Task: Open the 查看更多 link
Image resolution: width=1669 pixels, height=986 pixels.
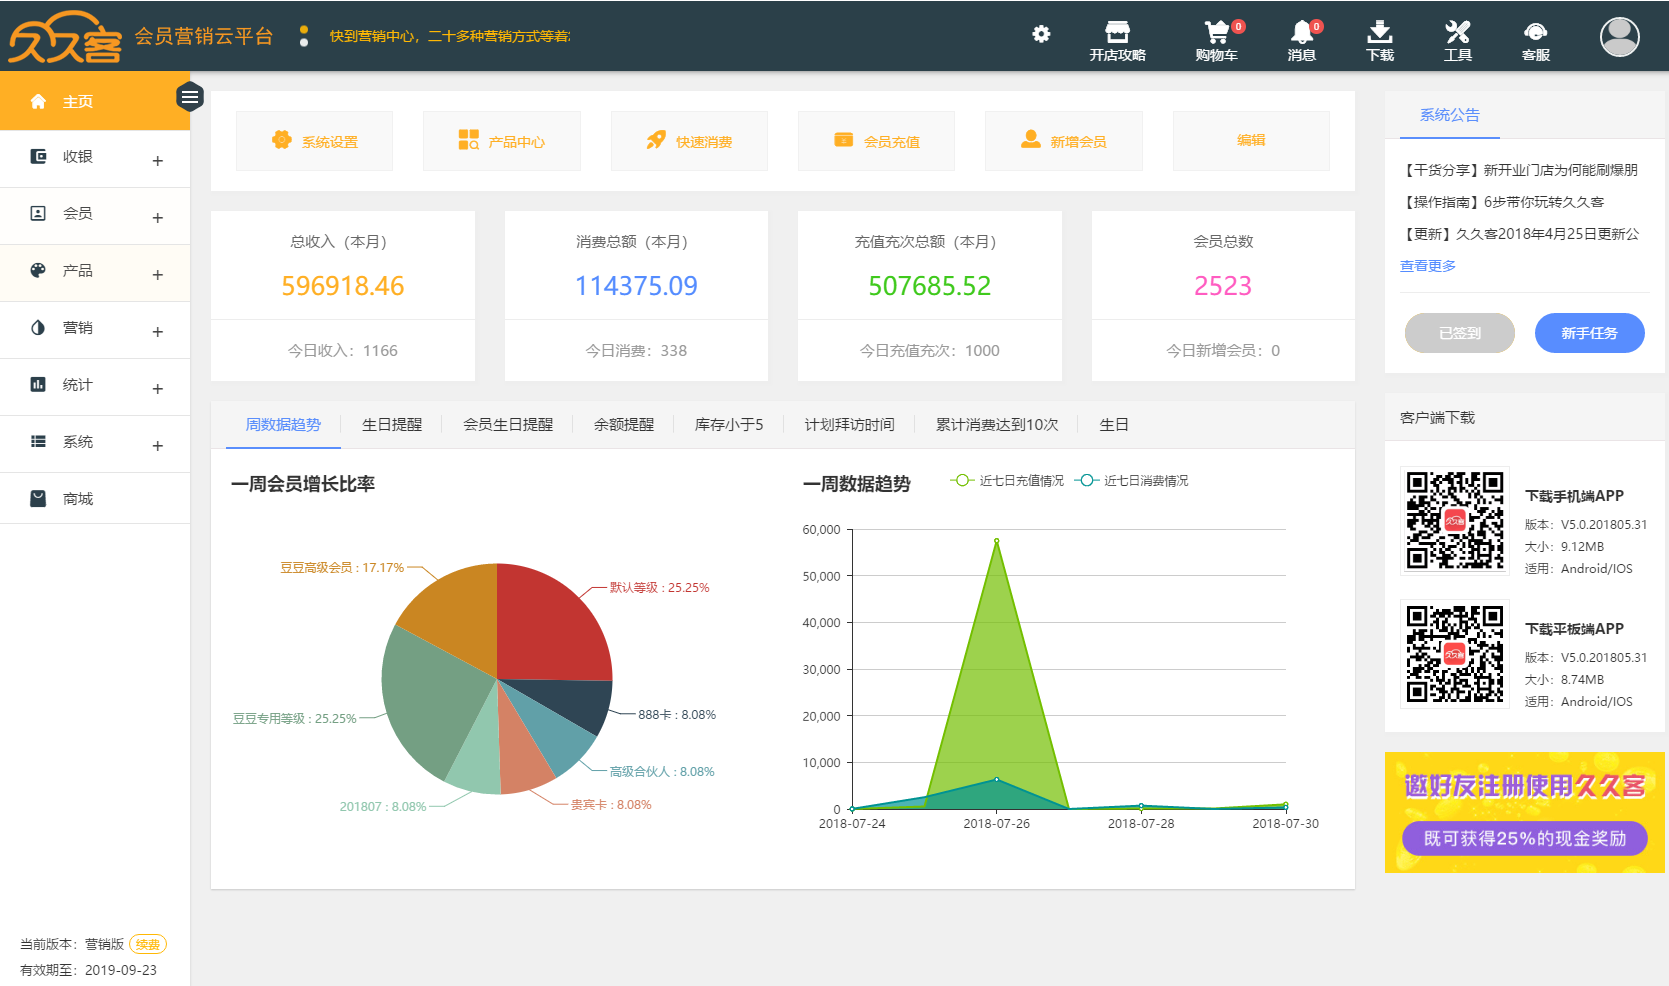Action: coord(1427,266)
